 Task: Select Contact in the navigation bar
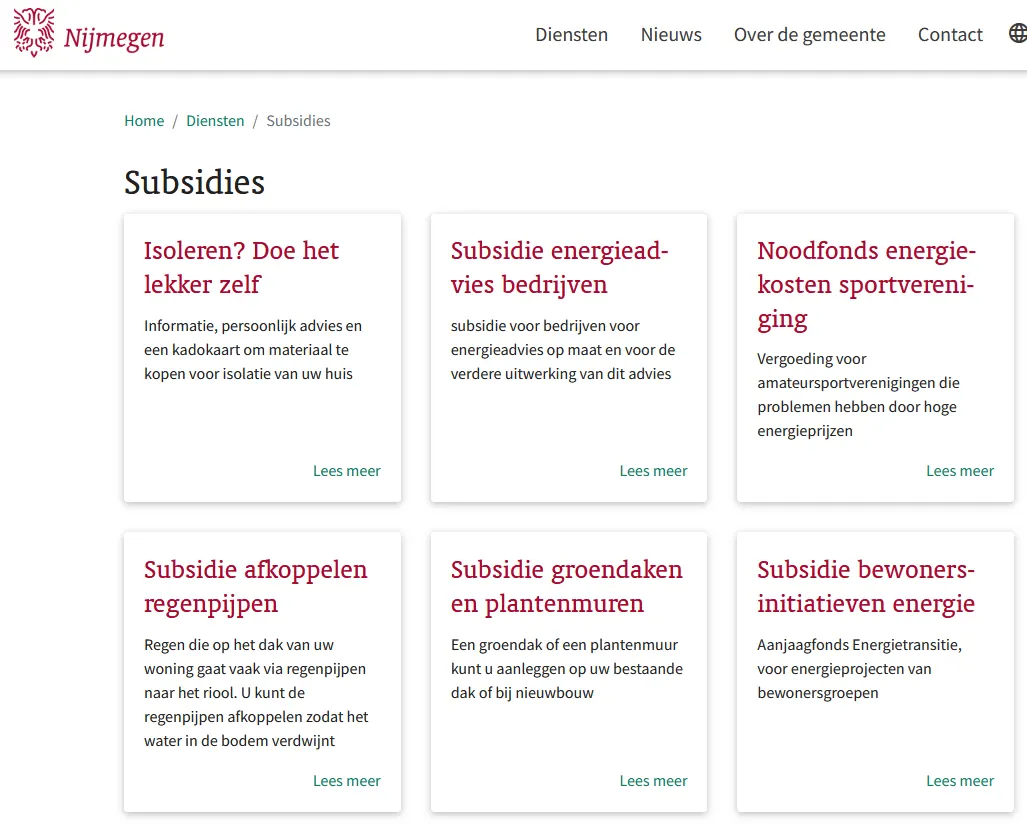click(950, 35)
